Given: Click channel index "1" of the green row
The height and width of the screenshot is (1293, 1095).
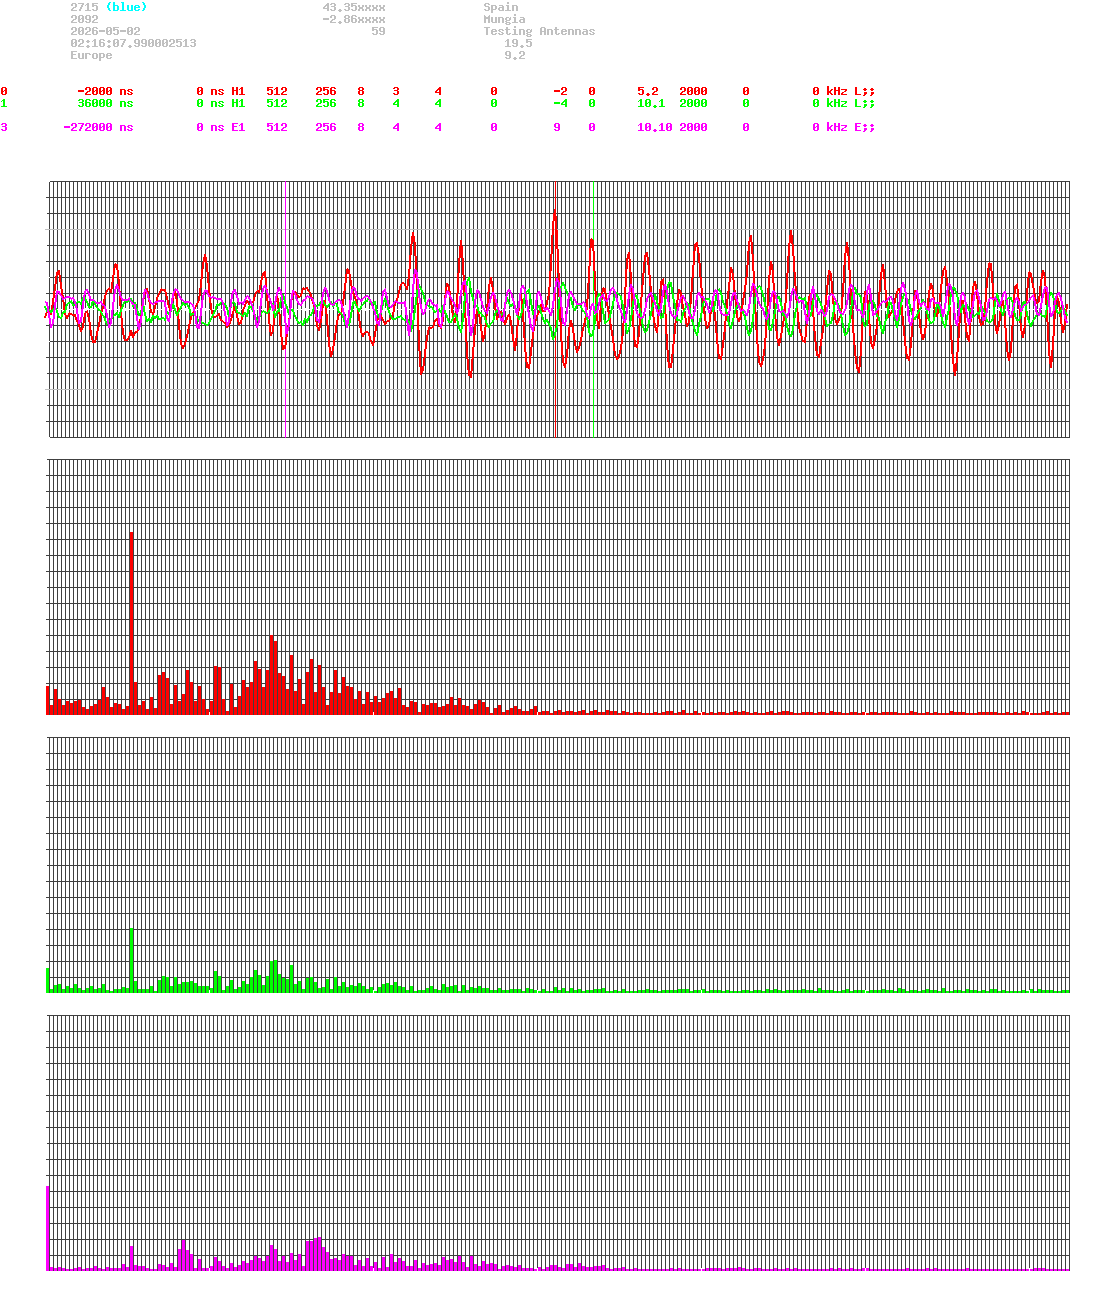Looking at the screenshot, I should pyautogui.click(x=4, y=103).
